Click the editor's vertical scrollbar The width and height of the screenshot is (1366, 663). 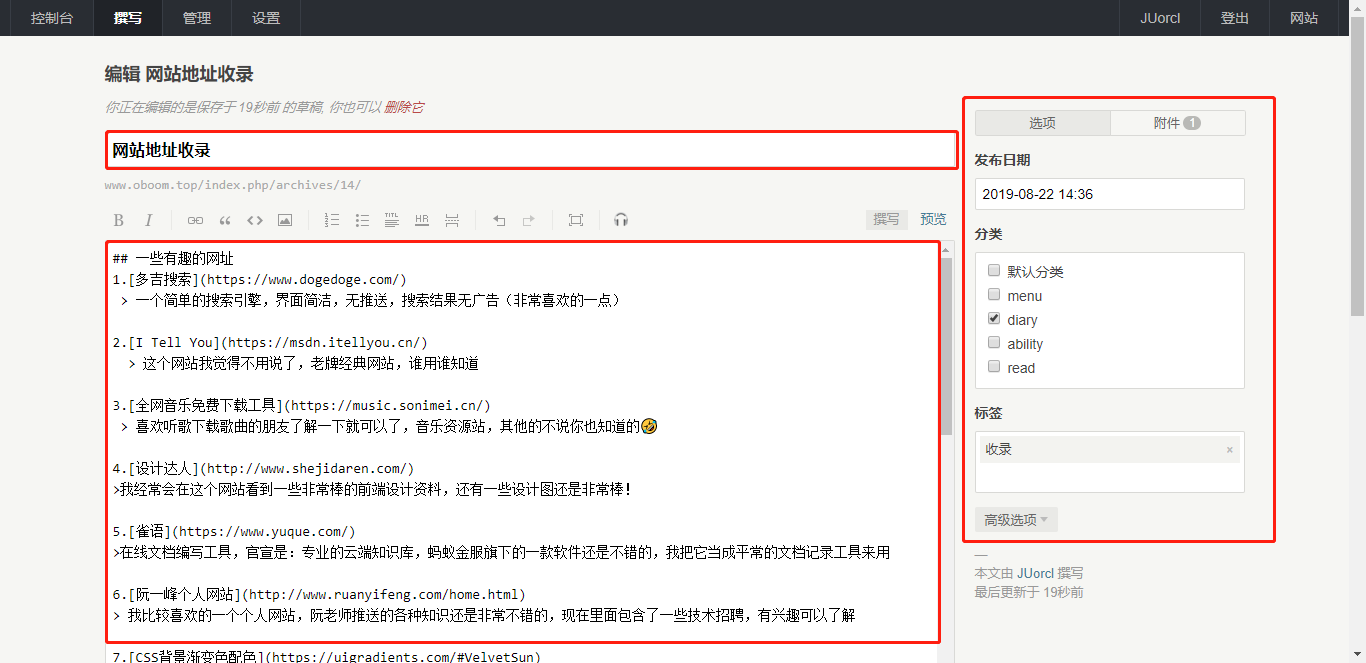(946, 345)
